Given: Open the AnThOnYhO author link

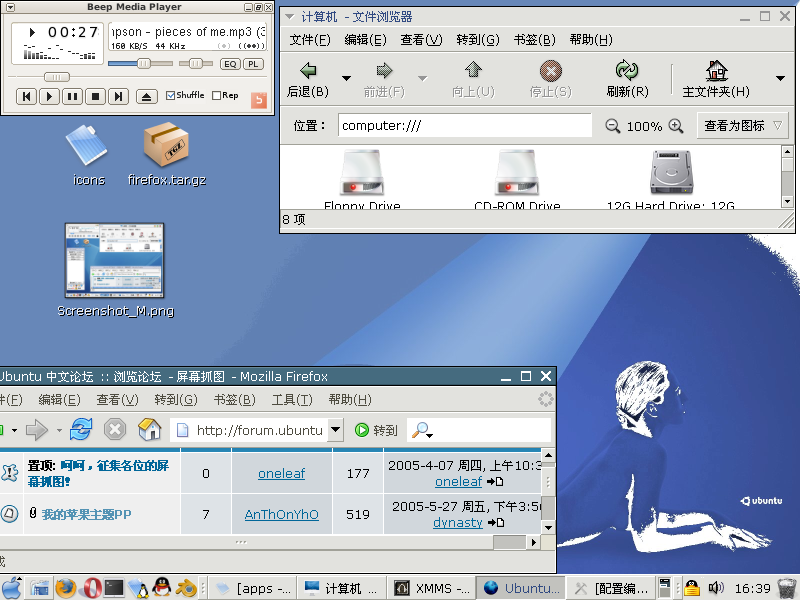Looking at the screenshot, I should (282, 514).
